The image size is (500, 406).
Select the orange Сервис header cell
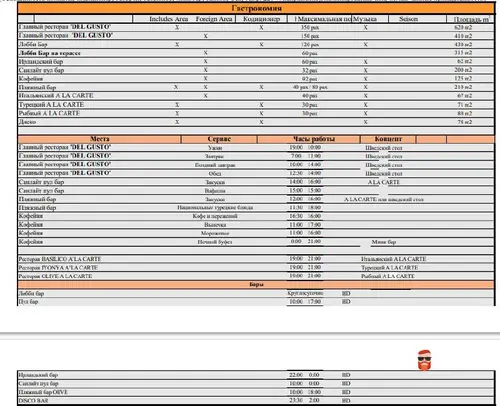click(219, 139)
